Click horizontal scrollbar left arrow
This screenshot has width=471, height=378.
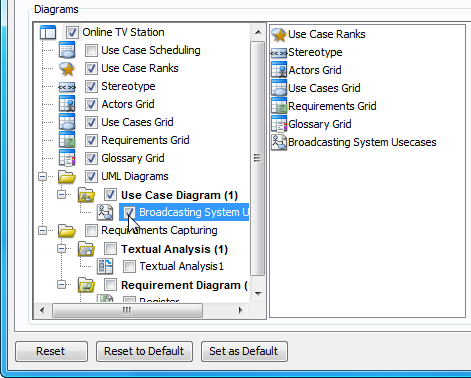coord(42,311)
